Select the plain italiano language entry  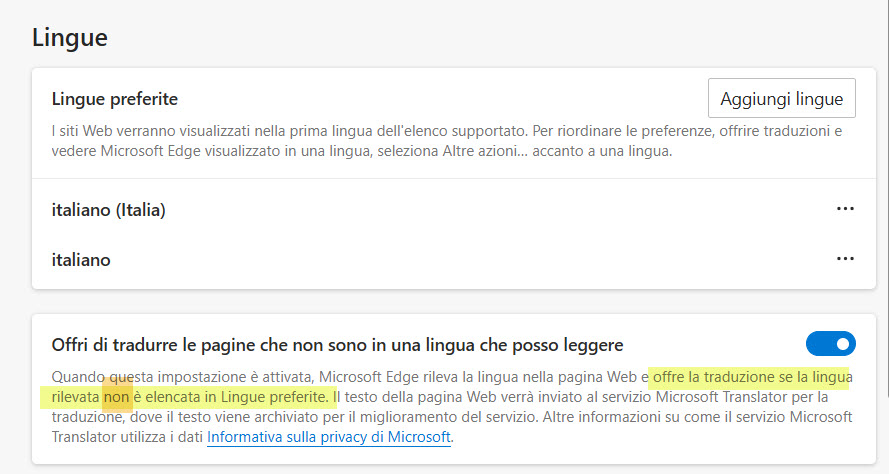coord(81,260)
